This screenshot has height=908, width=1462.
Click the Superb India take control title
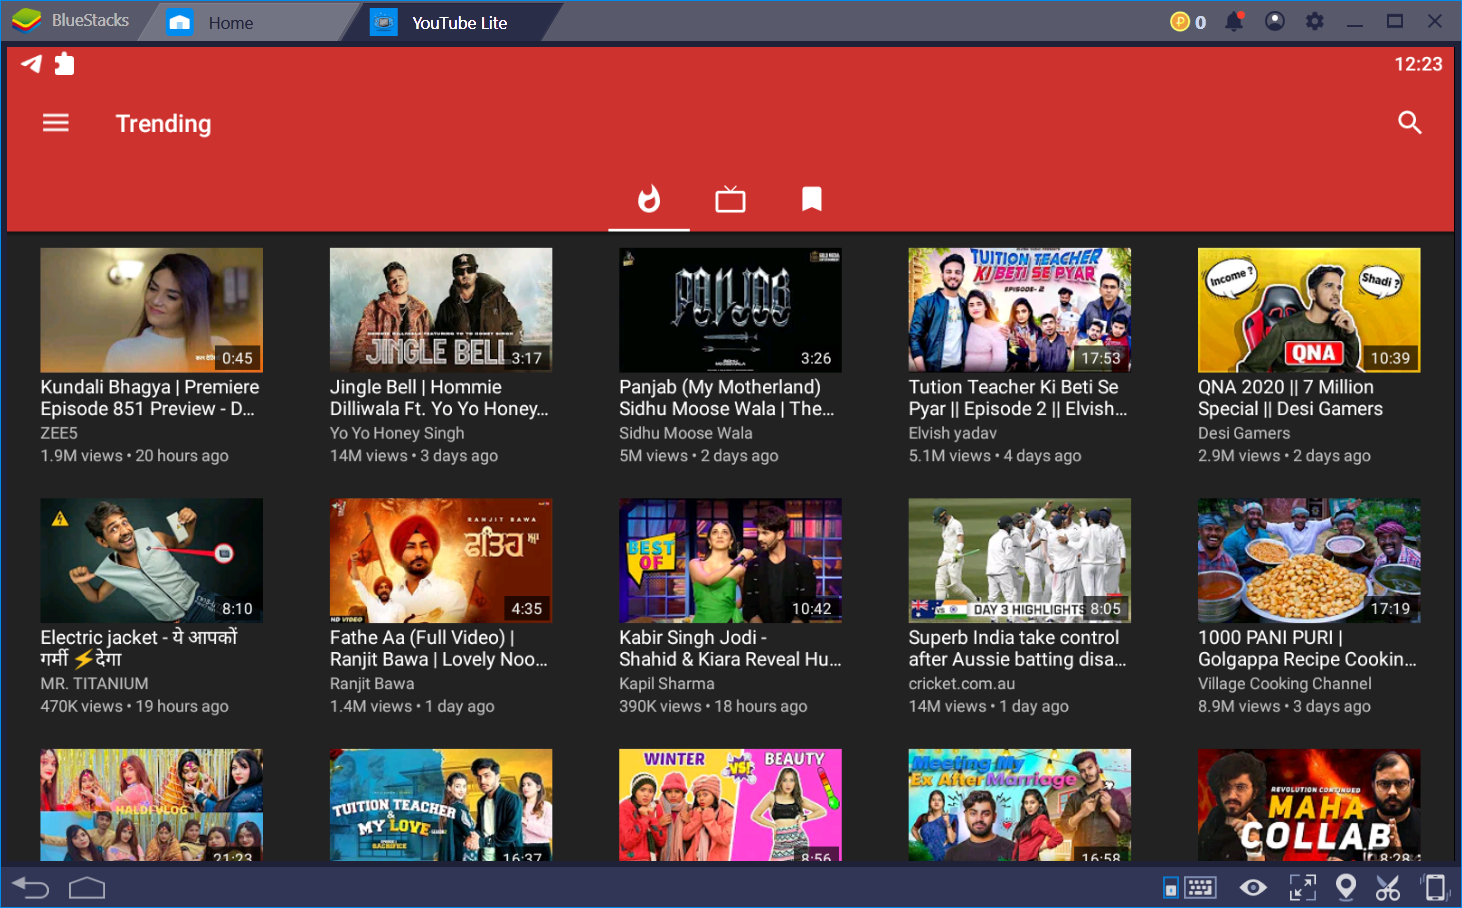1018,648
